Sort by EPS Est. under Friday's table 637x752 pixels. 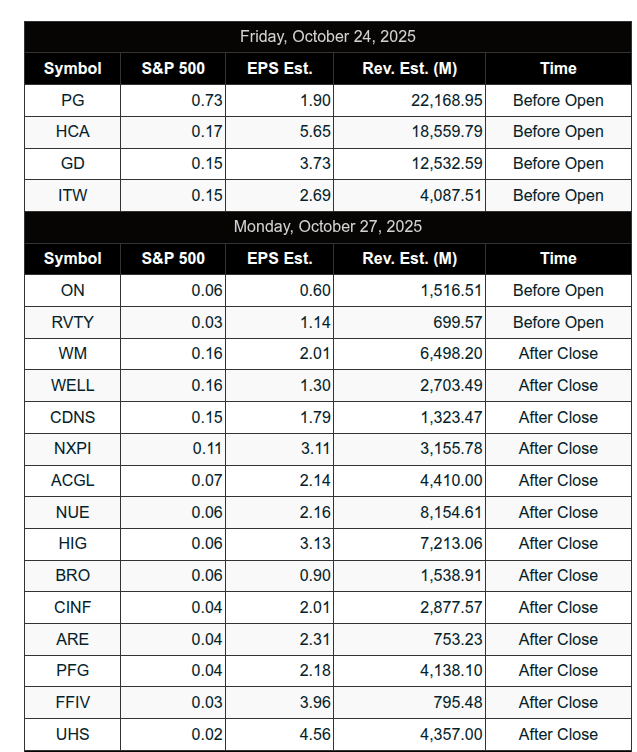click(280, 69)
